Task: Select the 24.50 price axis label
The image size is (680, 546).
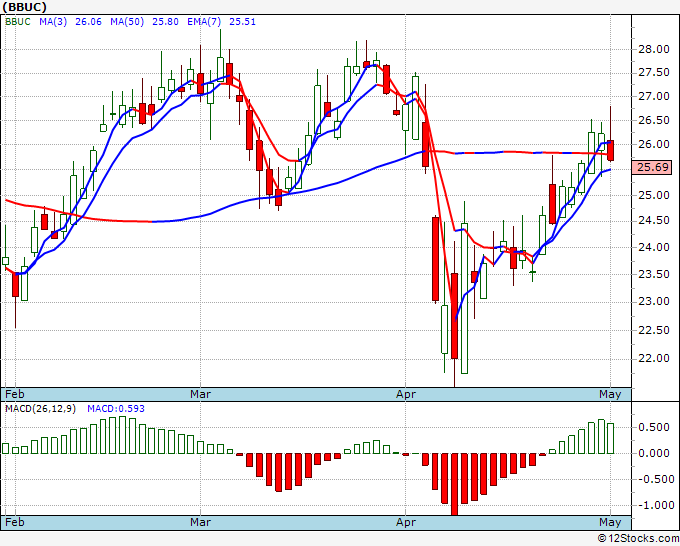Action: pos(654,220)
